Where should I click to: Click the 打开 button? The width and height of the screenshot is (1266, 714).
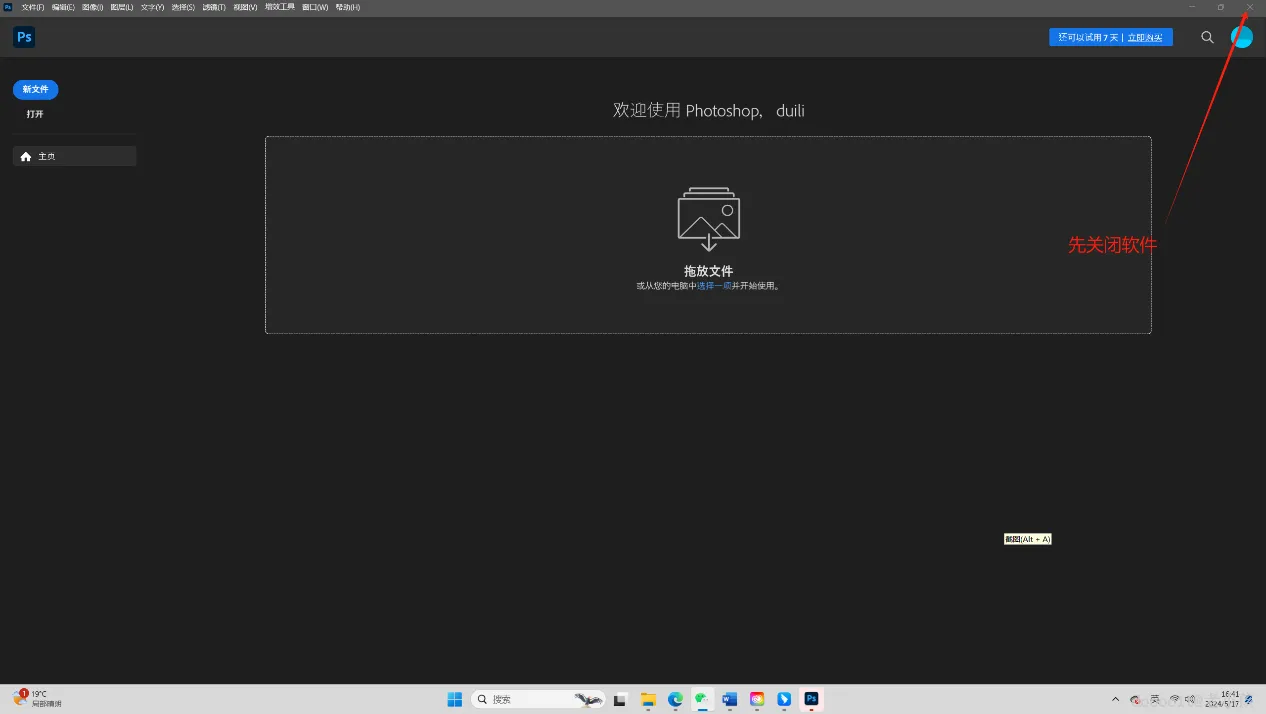coord(35,114)
